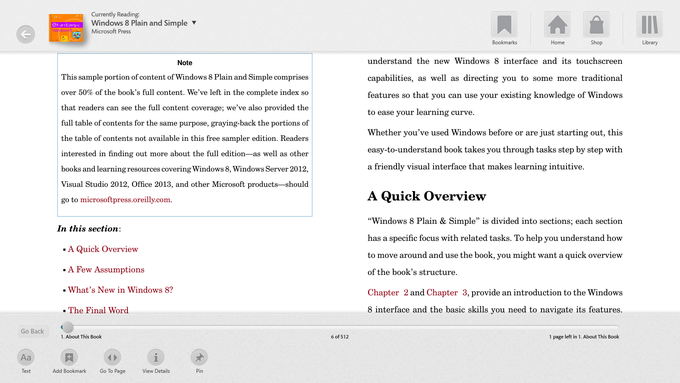Add a bookmark to this page
The height and width of the screenshot is (383, 680).
(x=69, y=361)
